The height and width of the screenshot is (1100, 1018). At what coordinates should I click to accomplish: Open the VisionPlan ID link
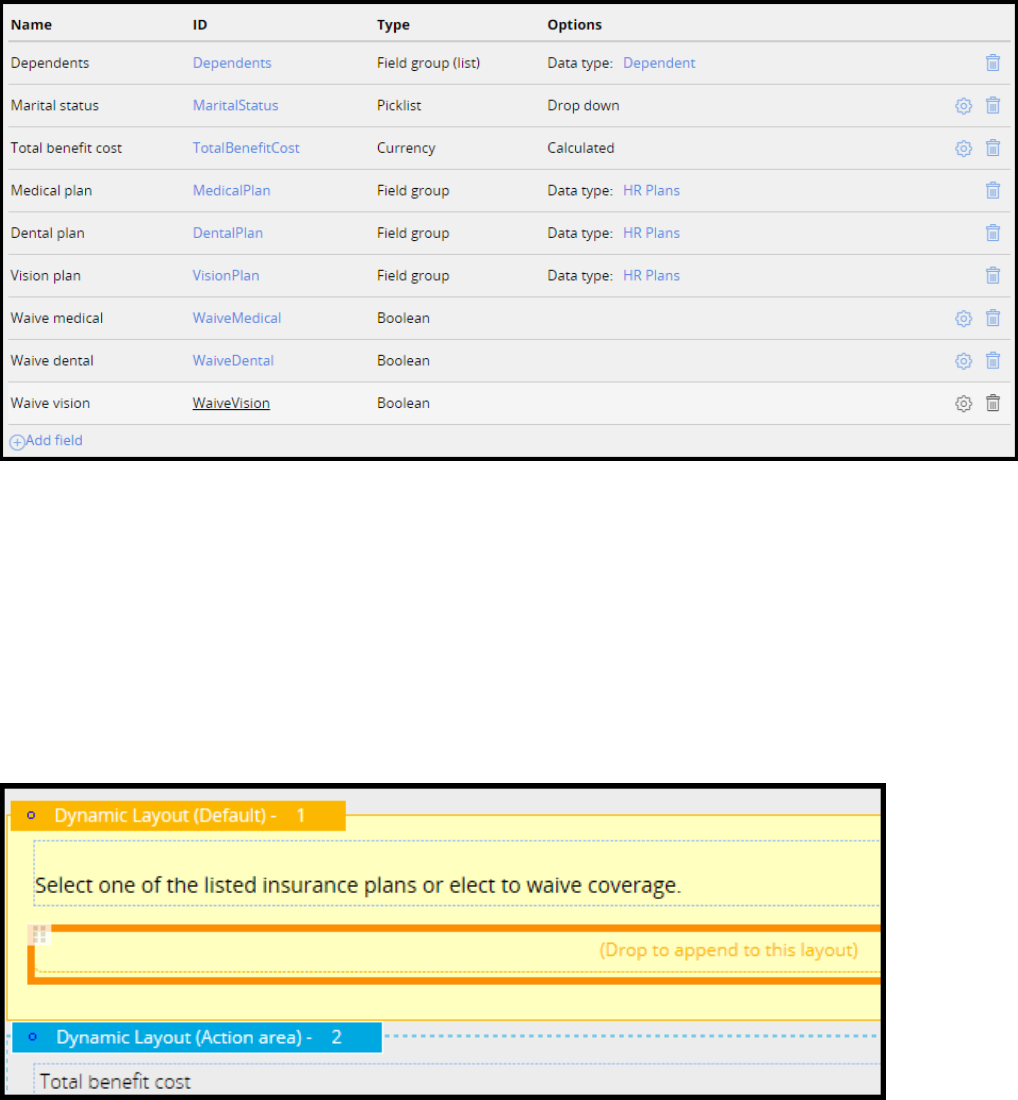[x=226, y=276]
